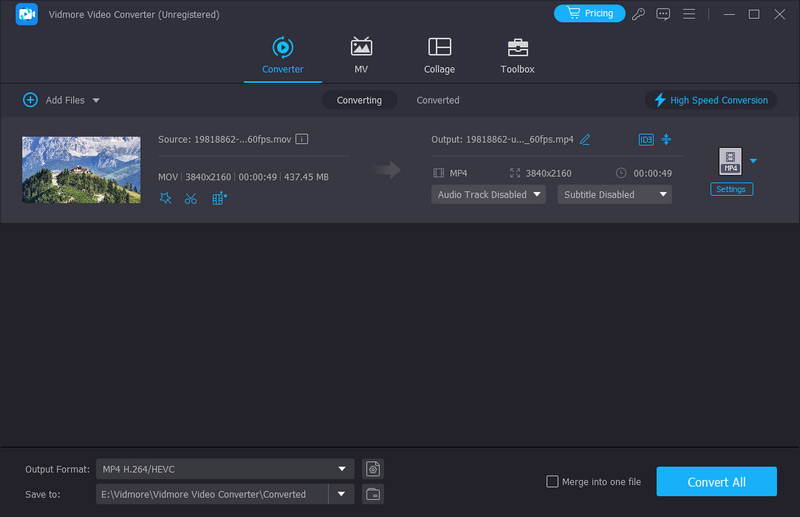
Task: Switch to the Toolbox tab
Action: coord(517,56)
